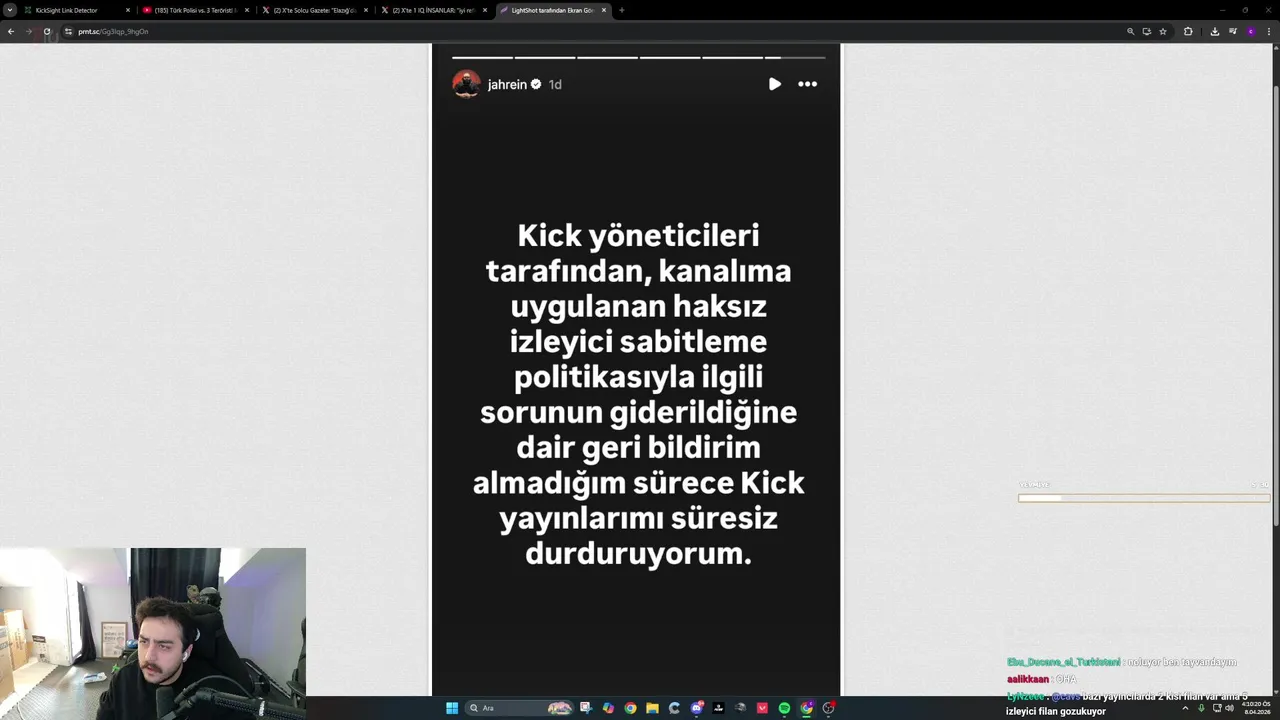The height and width of the screenshot is (720, 1280).
Task: Close the LightShot tab
Action: coord(604,10)
